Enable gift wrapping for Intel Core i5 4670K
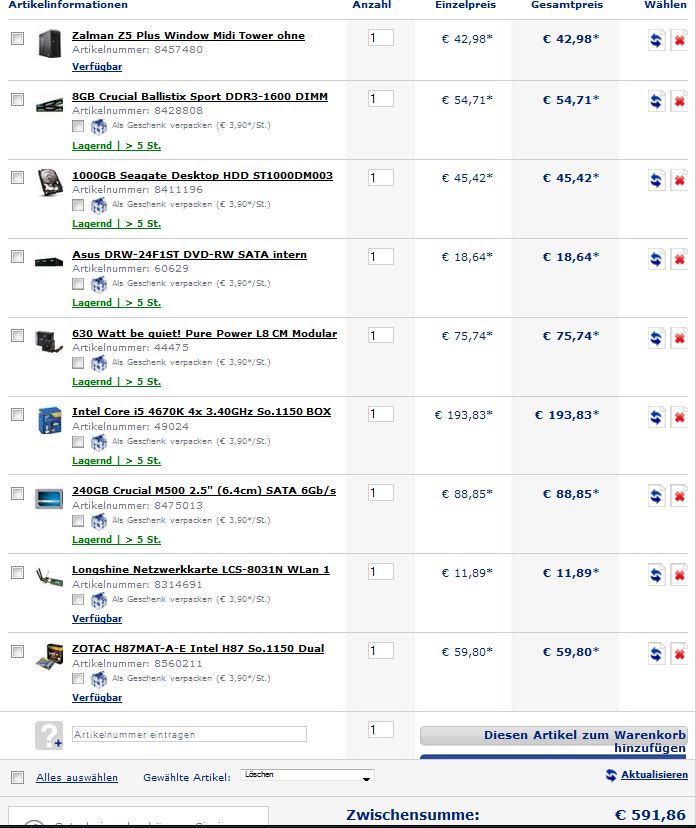Screen dimensions: 696x828 78,441
